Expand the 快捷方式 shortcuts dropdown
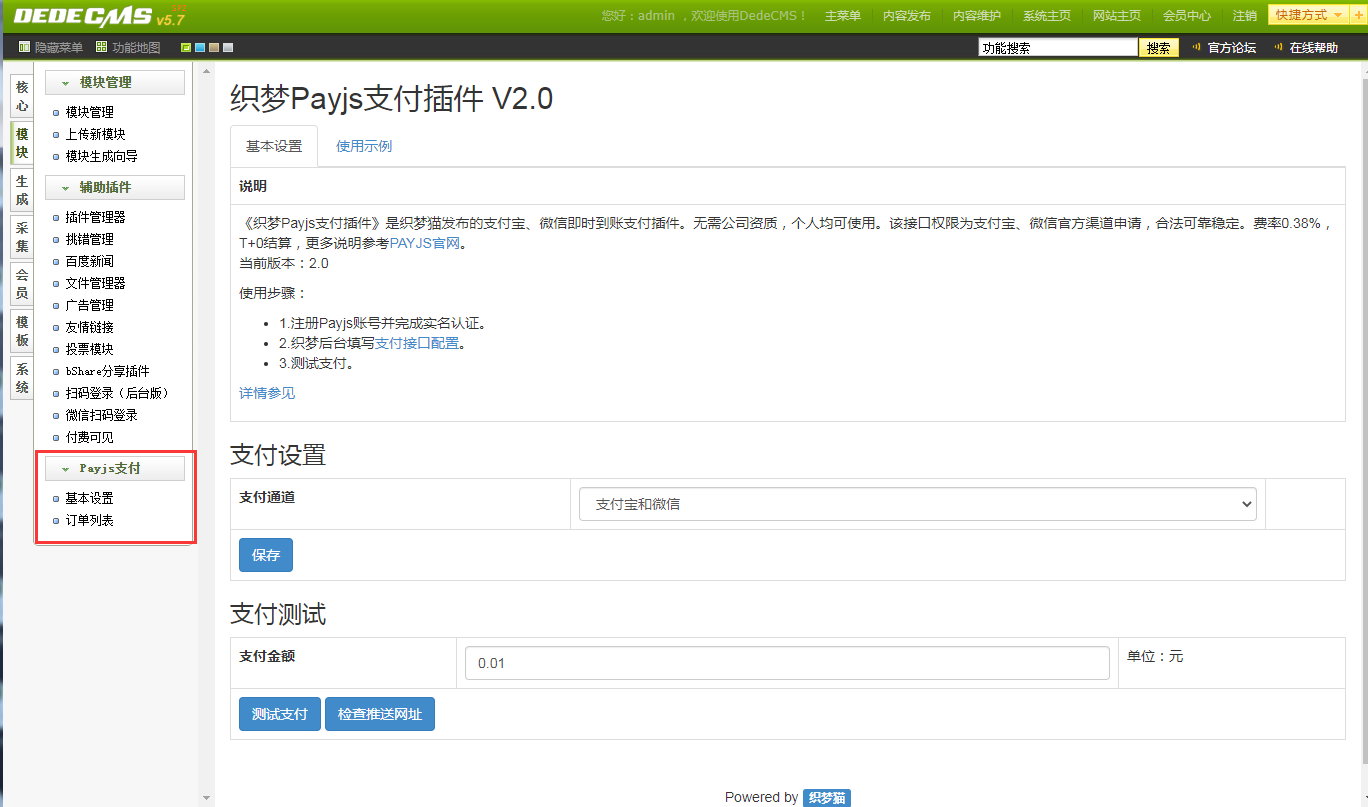This screenshot has height=807, width=1368. [1308, 15]
